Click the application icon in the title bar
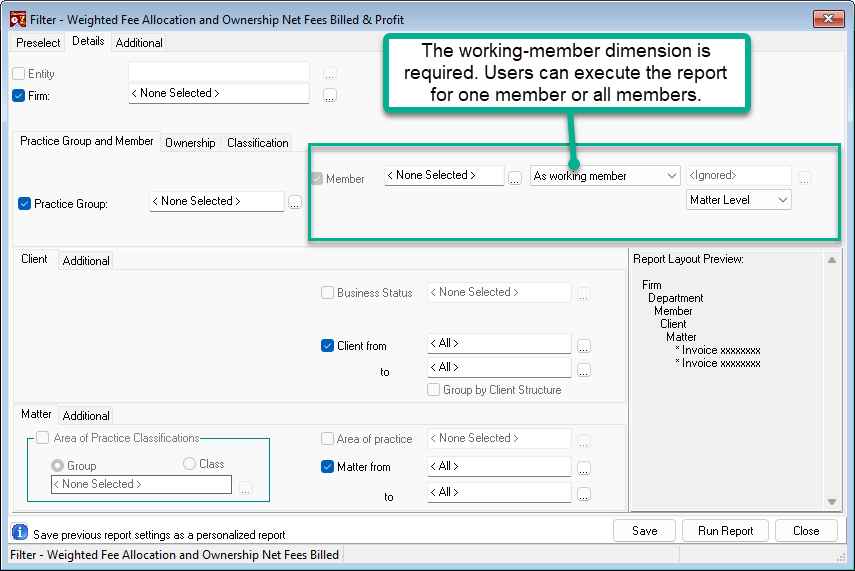Screen dimensions: 855x571 click(17, 19)
